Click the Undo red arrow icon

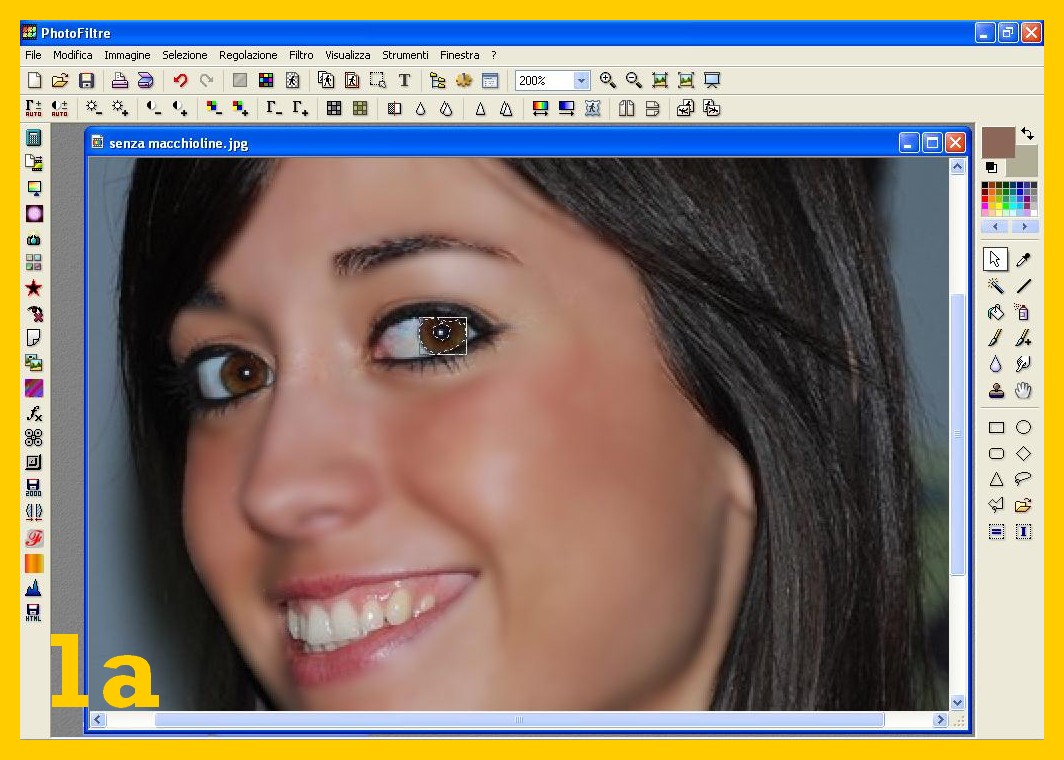pos(180,80)
